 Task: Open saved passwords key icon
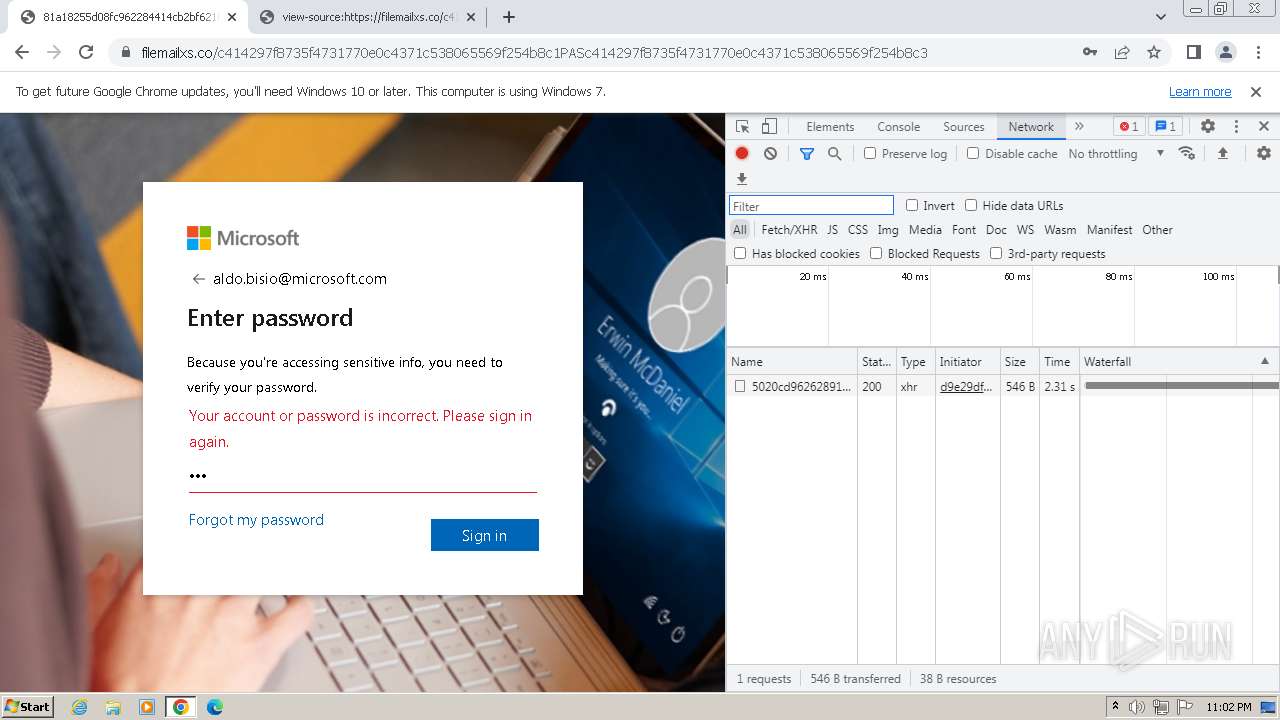tap(1090, 52)
